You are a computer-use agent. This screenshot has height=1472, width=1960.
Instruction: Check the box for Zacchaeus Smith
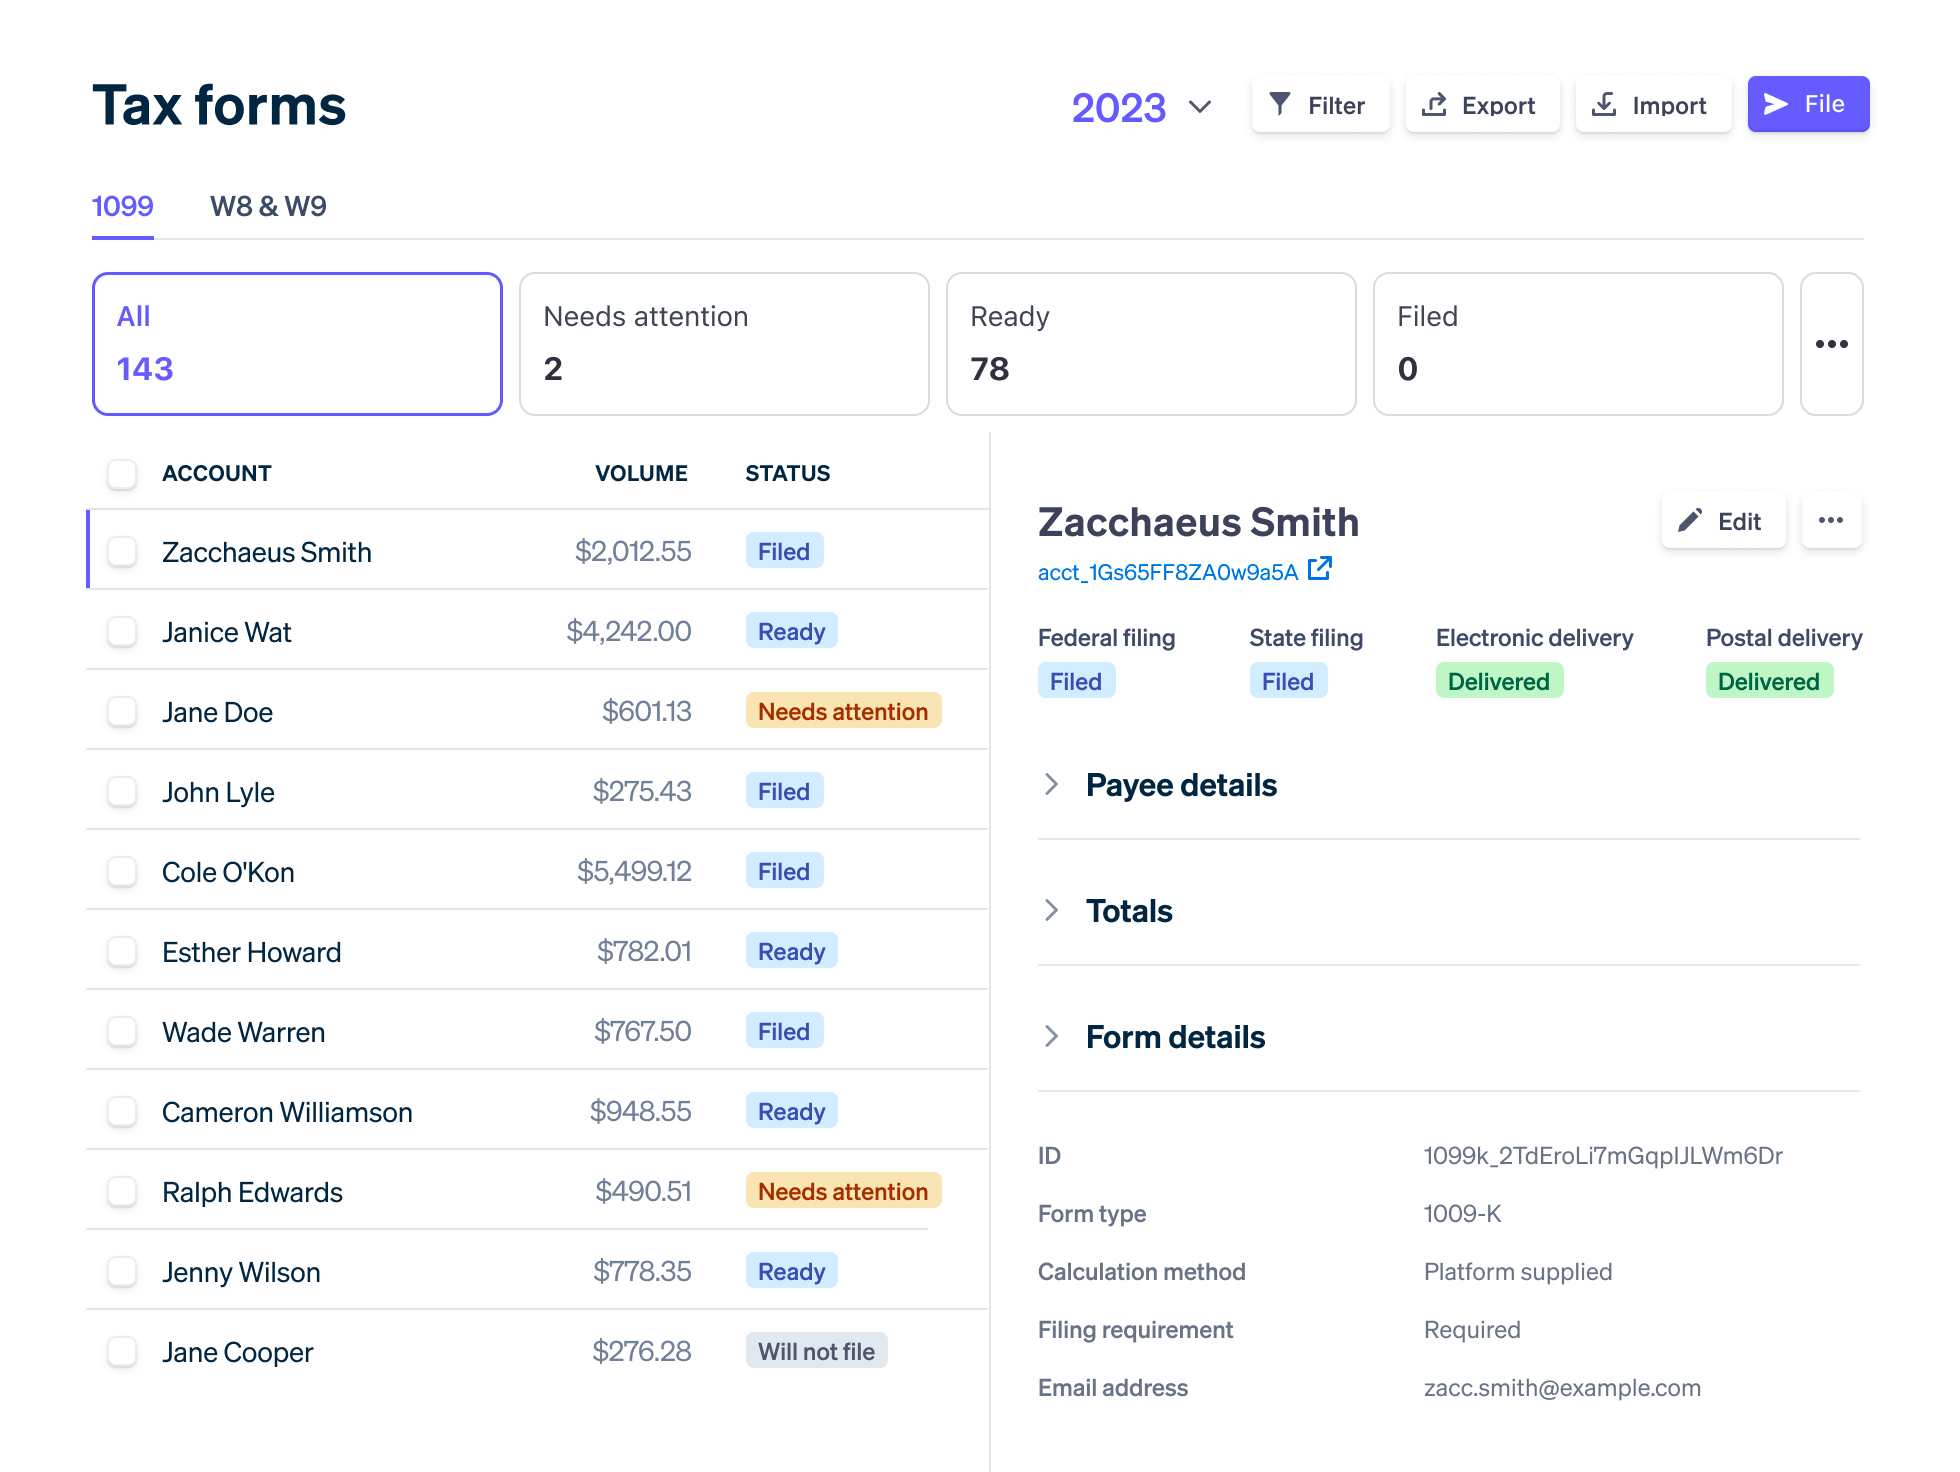122,551
